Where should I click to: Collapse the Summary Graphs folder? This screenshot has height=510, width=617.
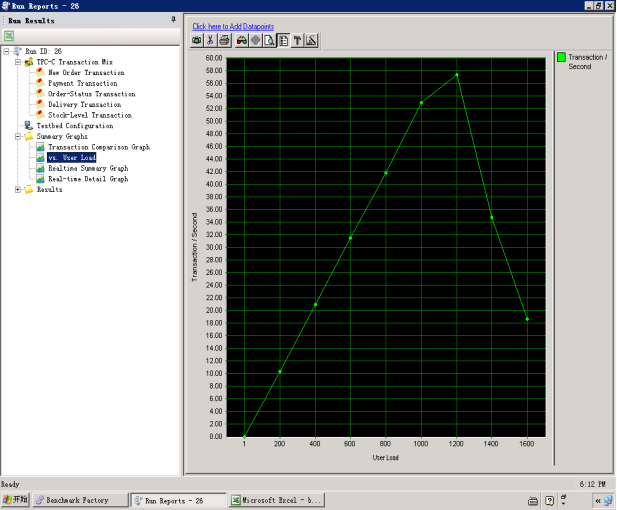[18, 137]
